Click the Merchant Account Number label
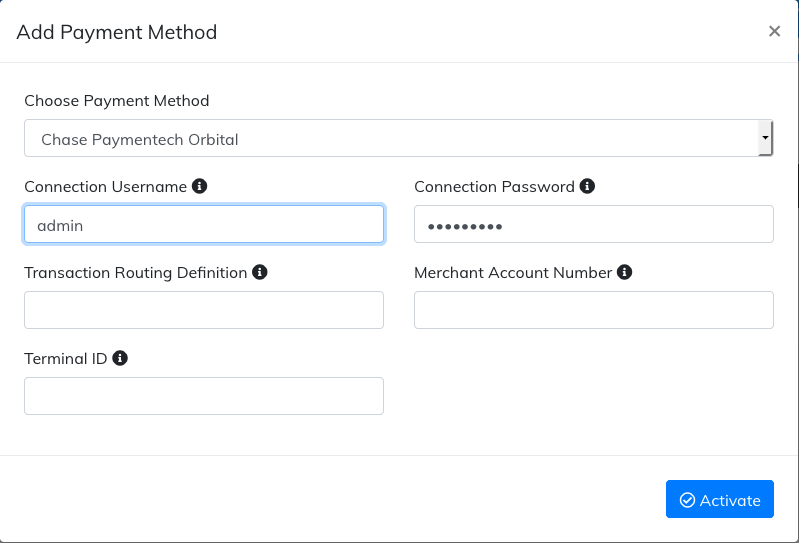Viewport: 799px width, 543px height. tap(513, 273)
